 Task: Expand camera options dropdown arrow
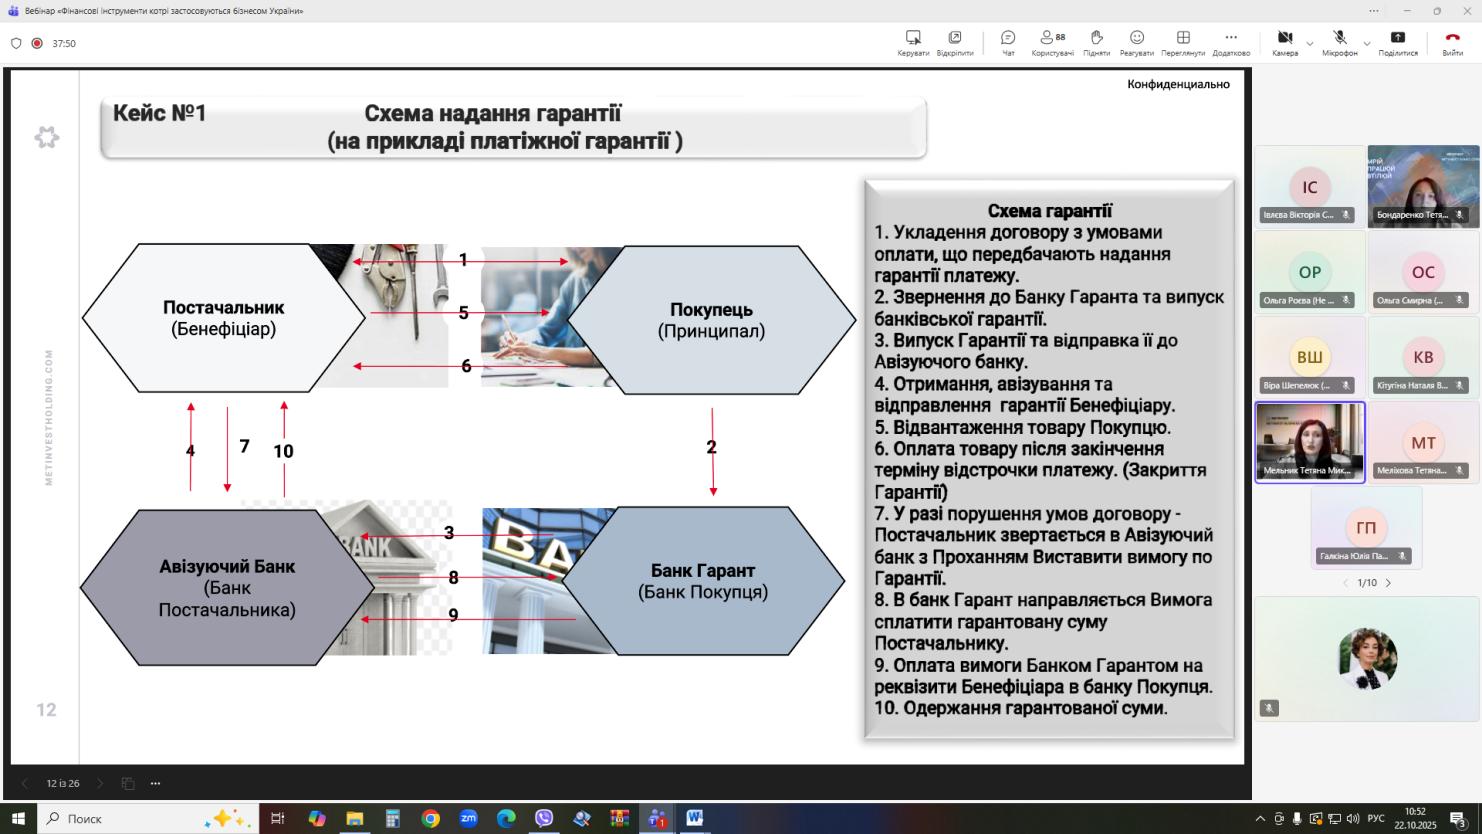(1310, 44)
